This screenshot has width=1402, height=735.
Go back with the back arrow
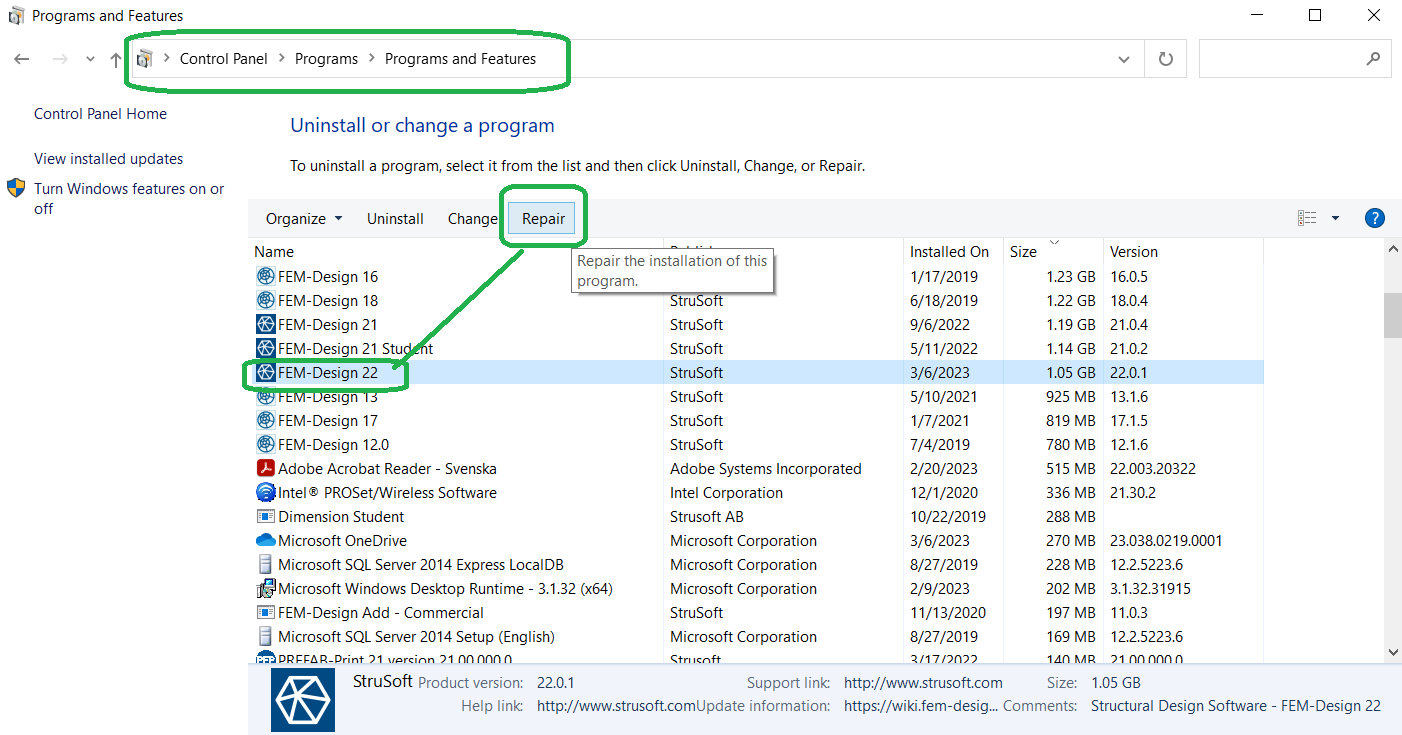coord(22,59)
